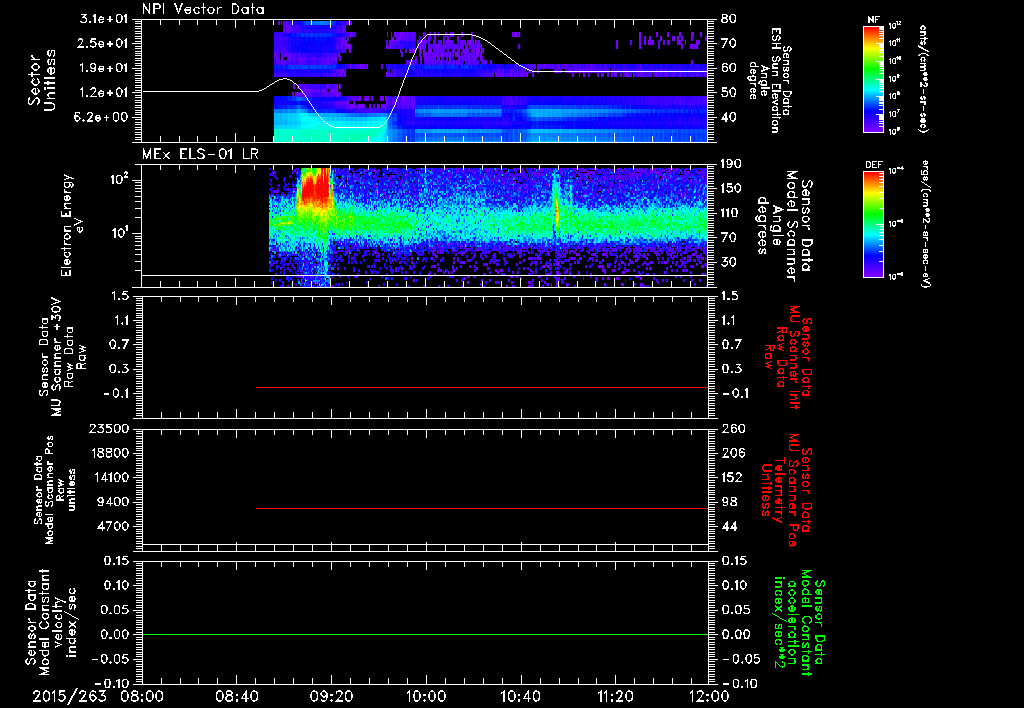Screen dimensions: 1024x708
Task: Click the red line in MU Scanner +30V plot
Action: [x=482, y=387]
